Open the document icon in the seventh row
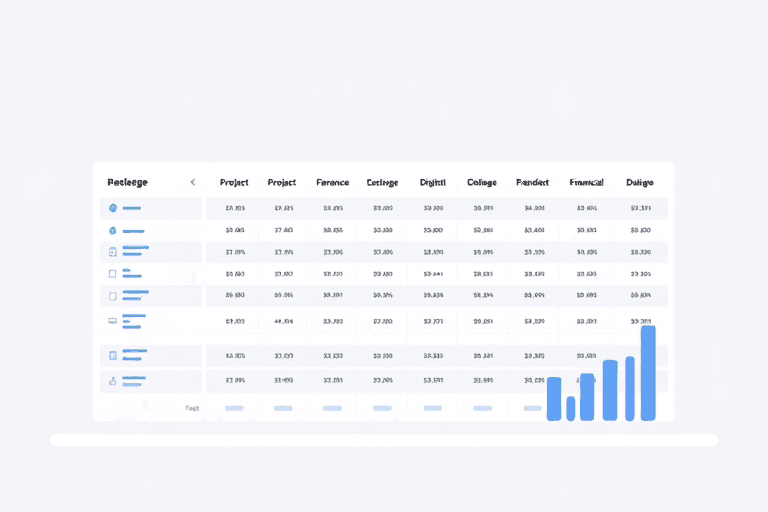Screen dimensions: 768x512 click(x=113, y=356)
